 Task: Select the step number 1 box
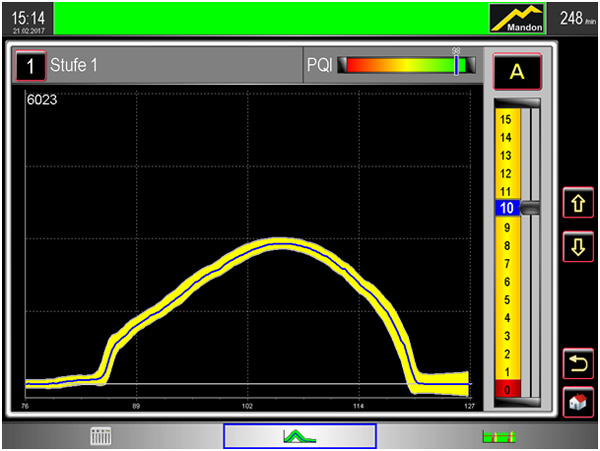point(31,67)
